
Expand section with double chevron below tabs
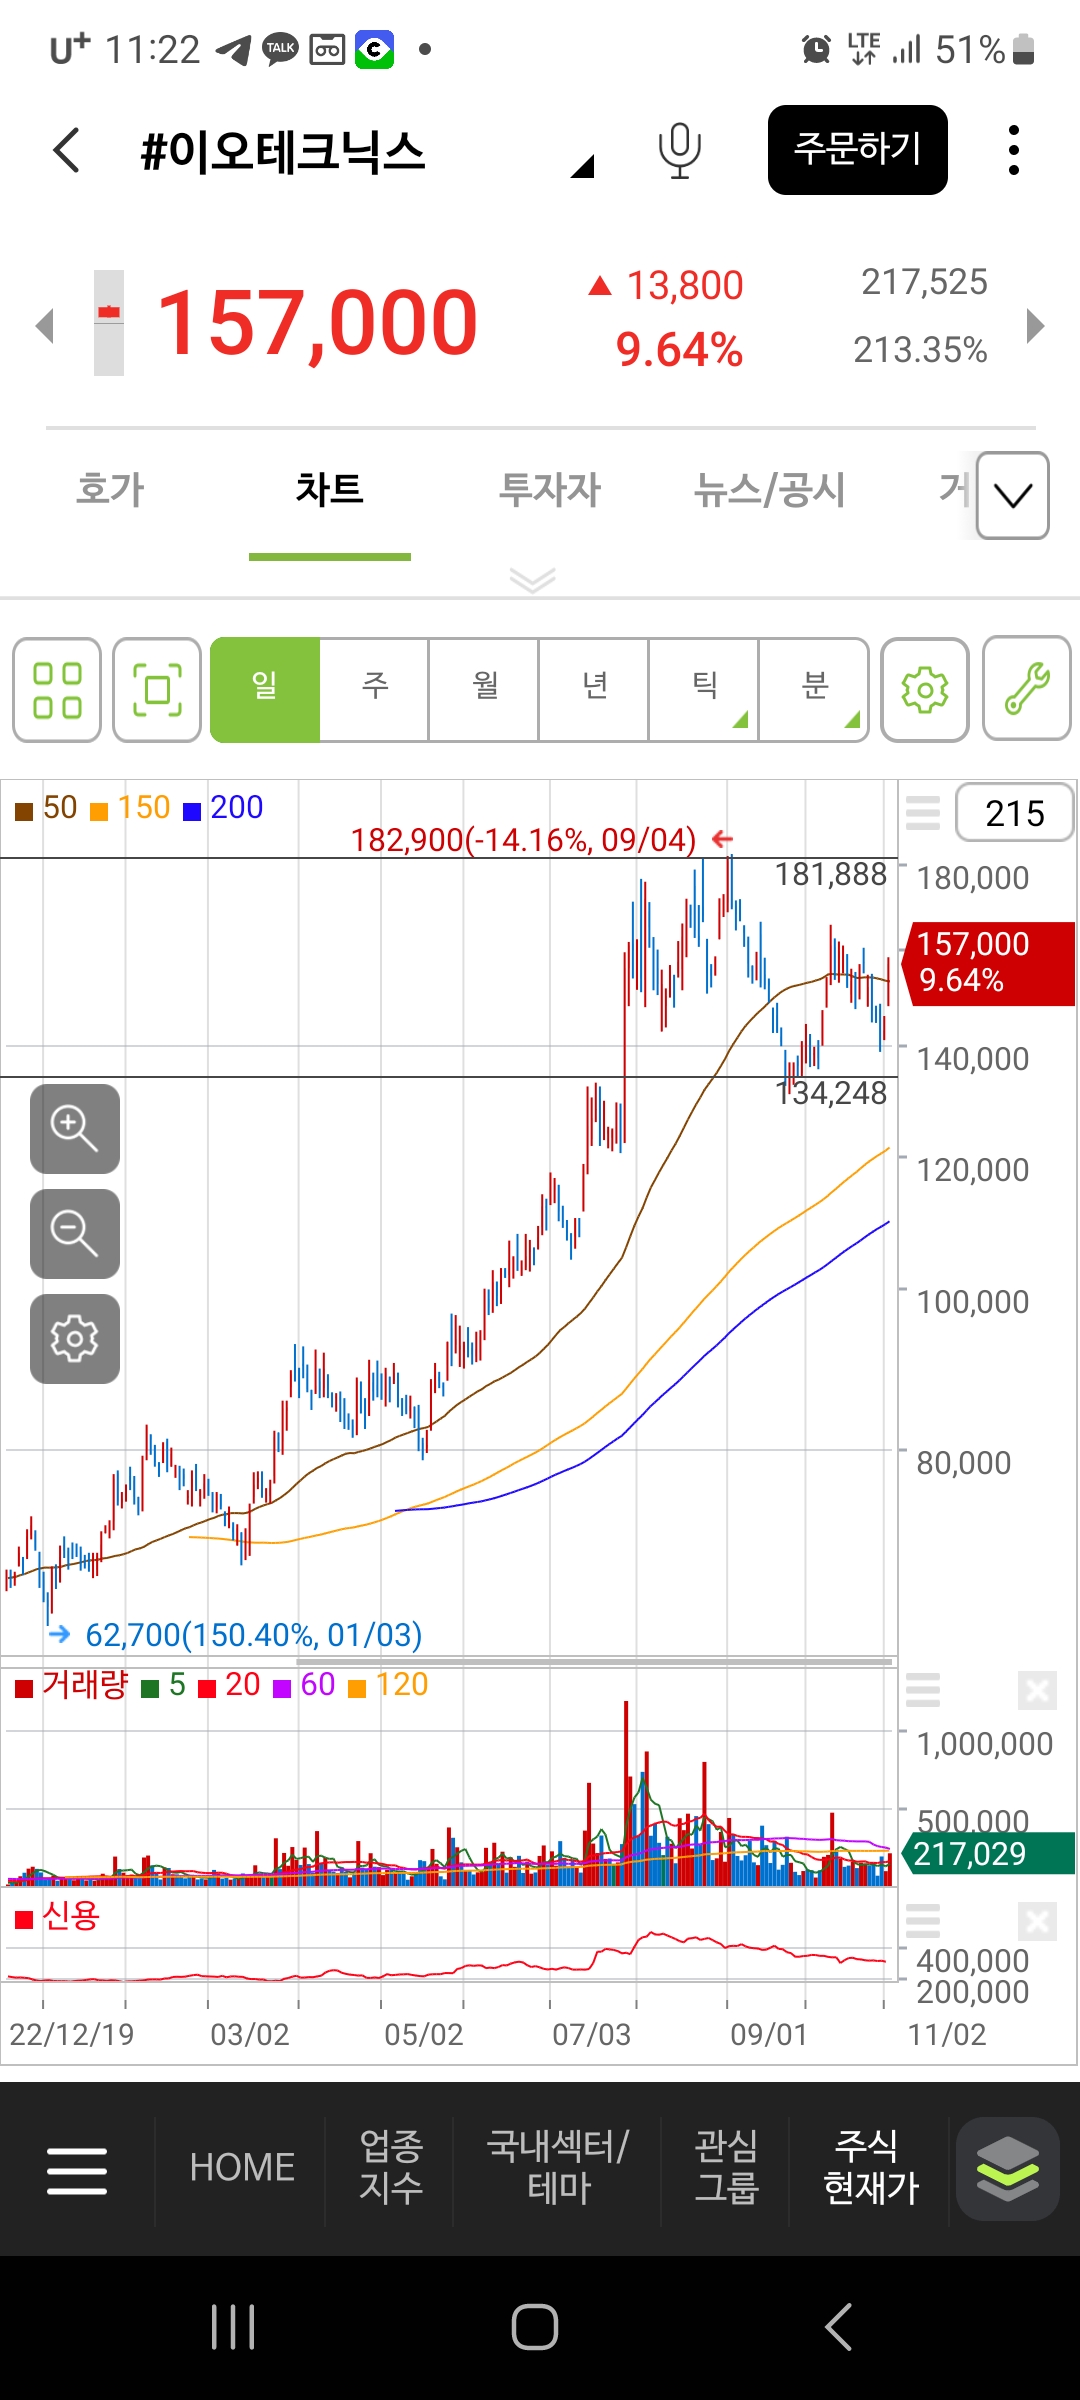click(x=532, y=580)
